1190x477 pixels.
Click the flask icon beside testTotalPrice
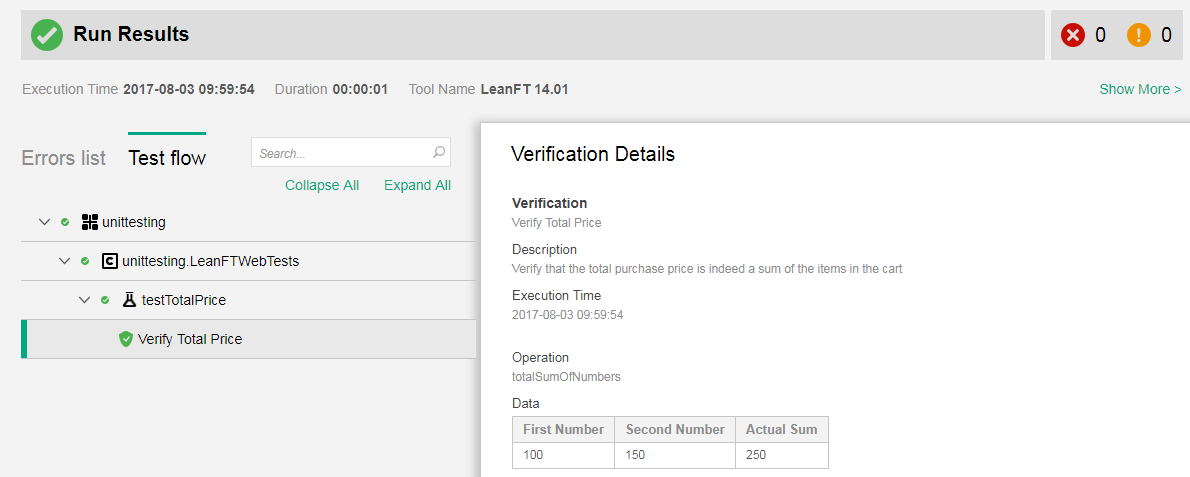[x=129, y=300]
